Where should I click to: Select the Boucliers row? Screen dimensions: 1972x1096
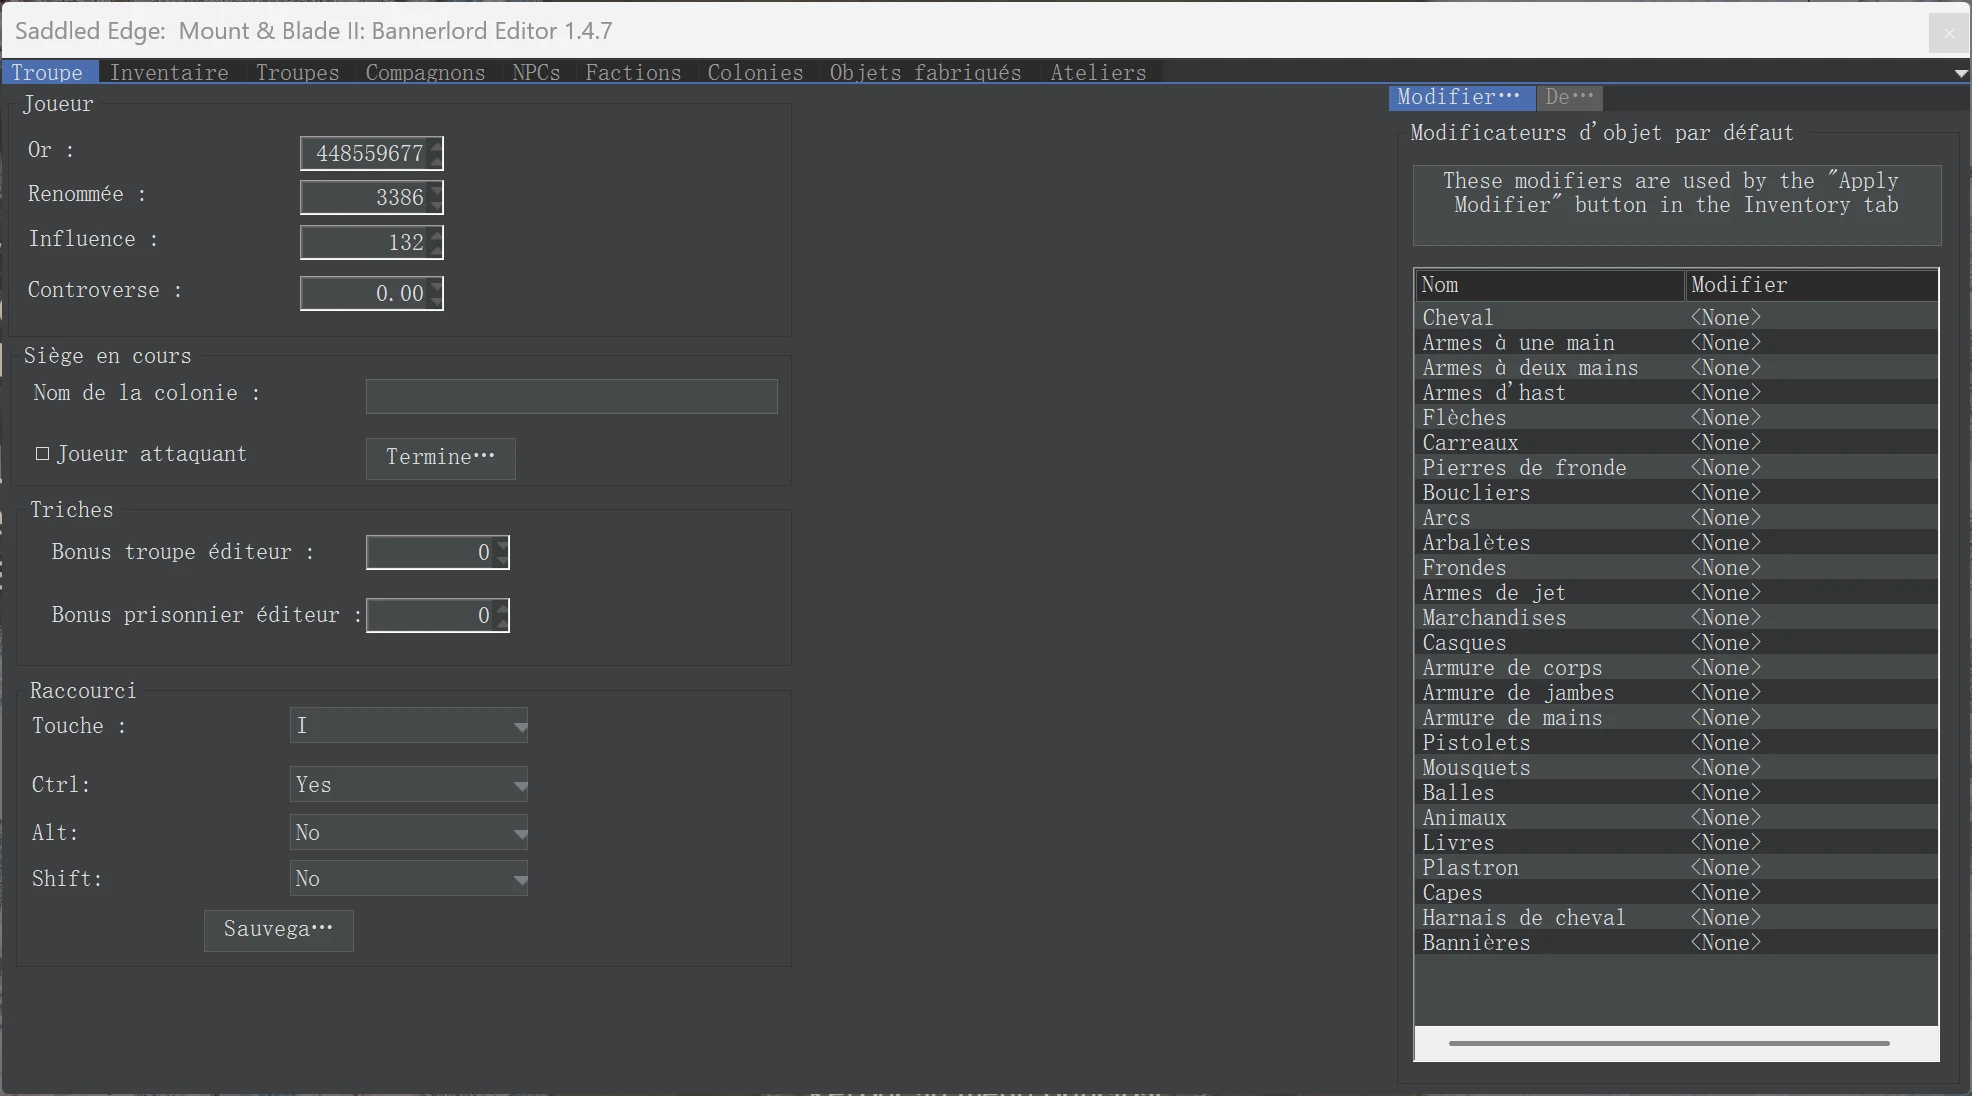pyautogui.click(x=1677, y=493)
